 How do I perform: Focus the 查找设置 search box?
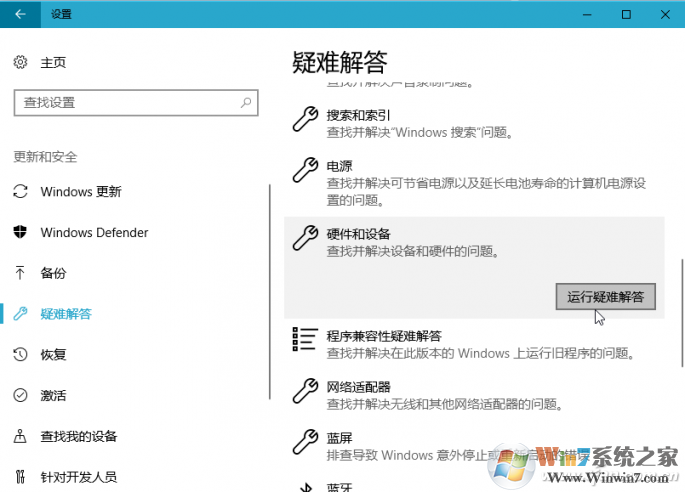pos(136,103)
